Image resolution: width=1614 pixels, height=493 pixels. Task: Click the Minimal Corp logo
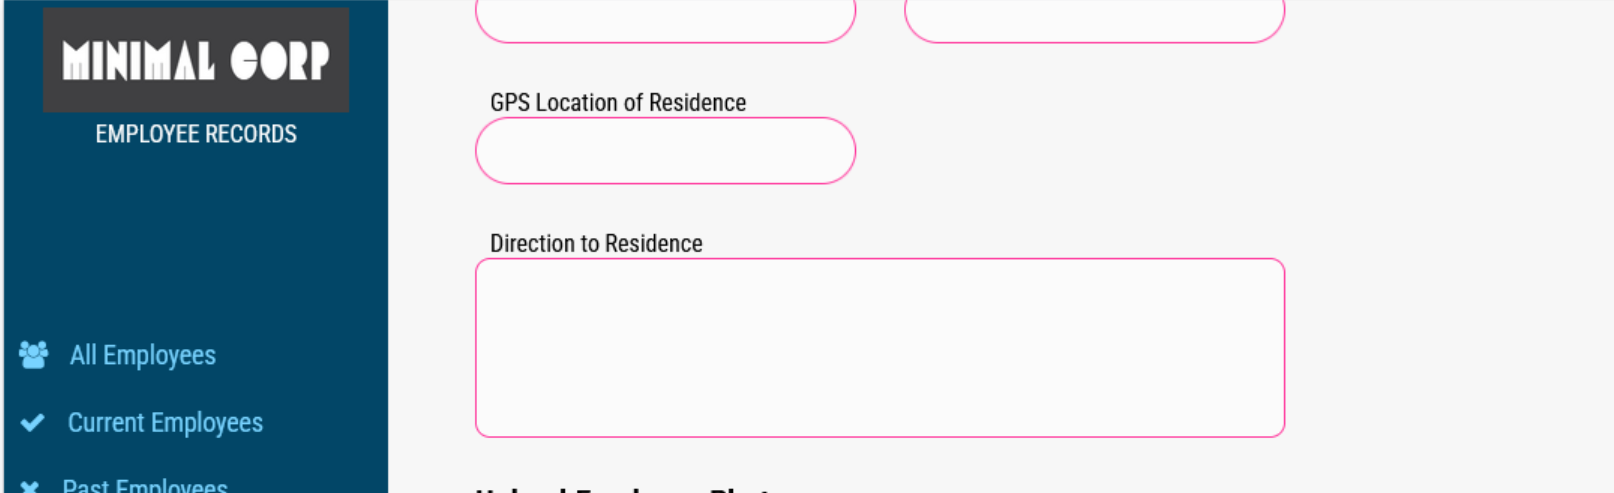(196, 60)
